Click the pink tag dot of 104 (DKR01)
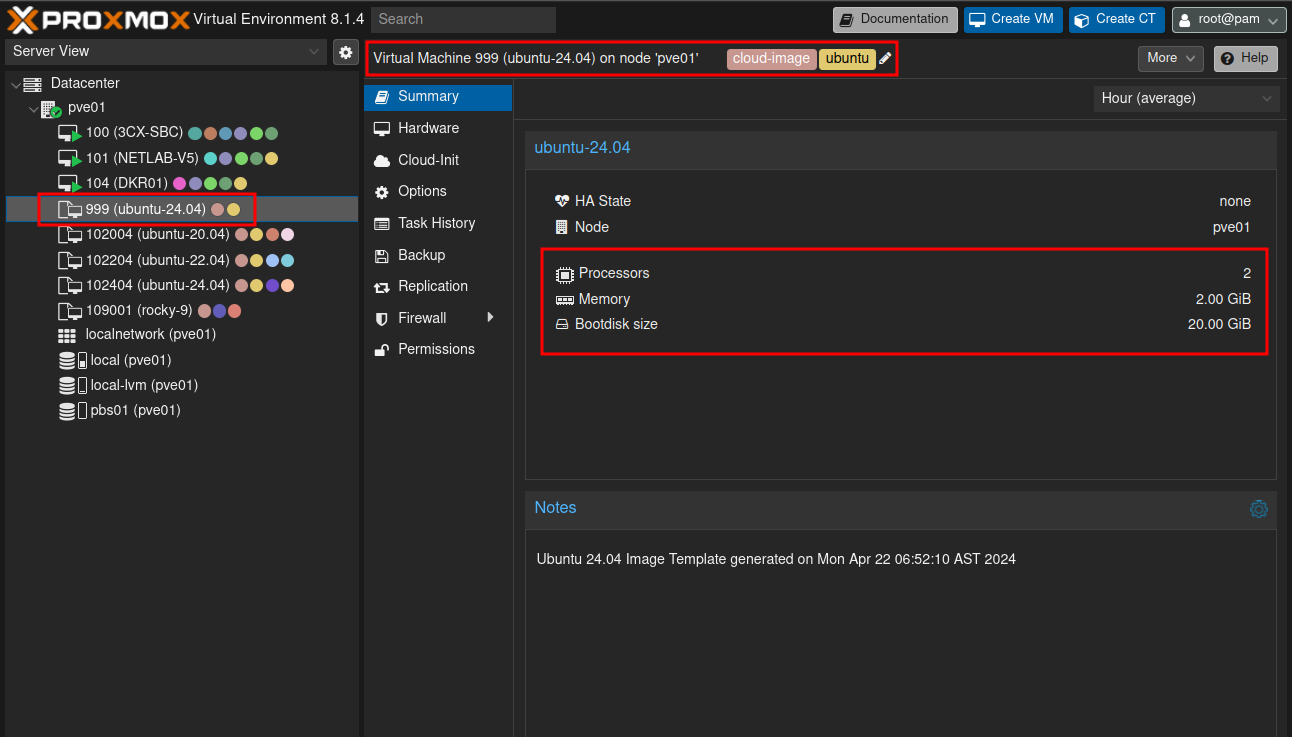 point(180,184)
